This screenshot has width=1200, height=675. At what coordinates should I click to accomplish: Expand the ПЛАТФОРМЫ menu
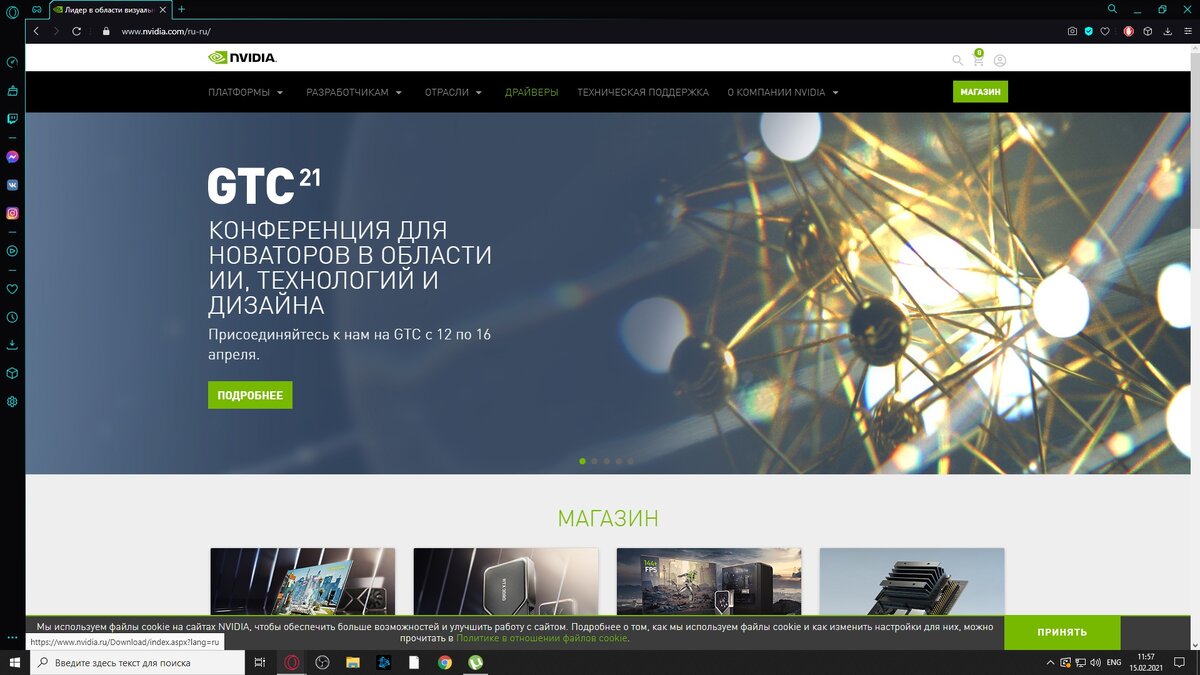click(x=246, y=92)
